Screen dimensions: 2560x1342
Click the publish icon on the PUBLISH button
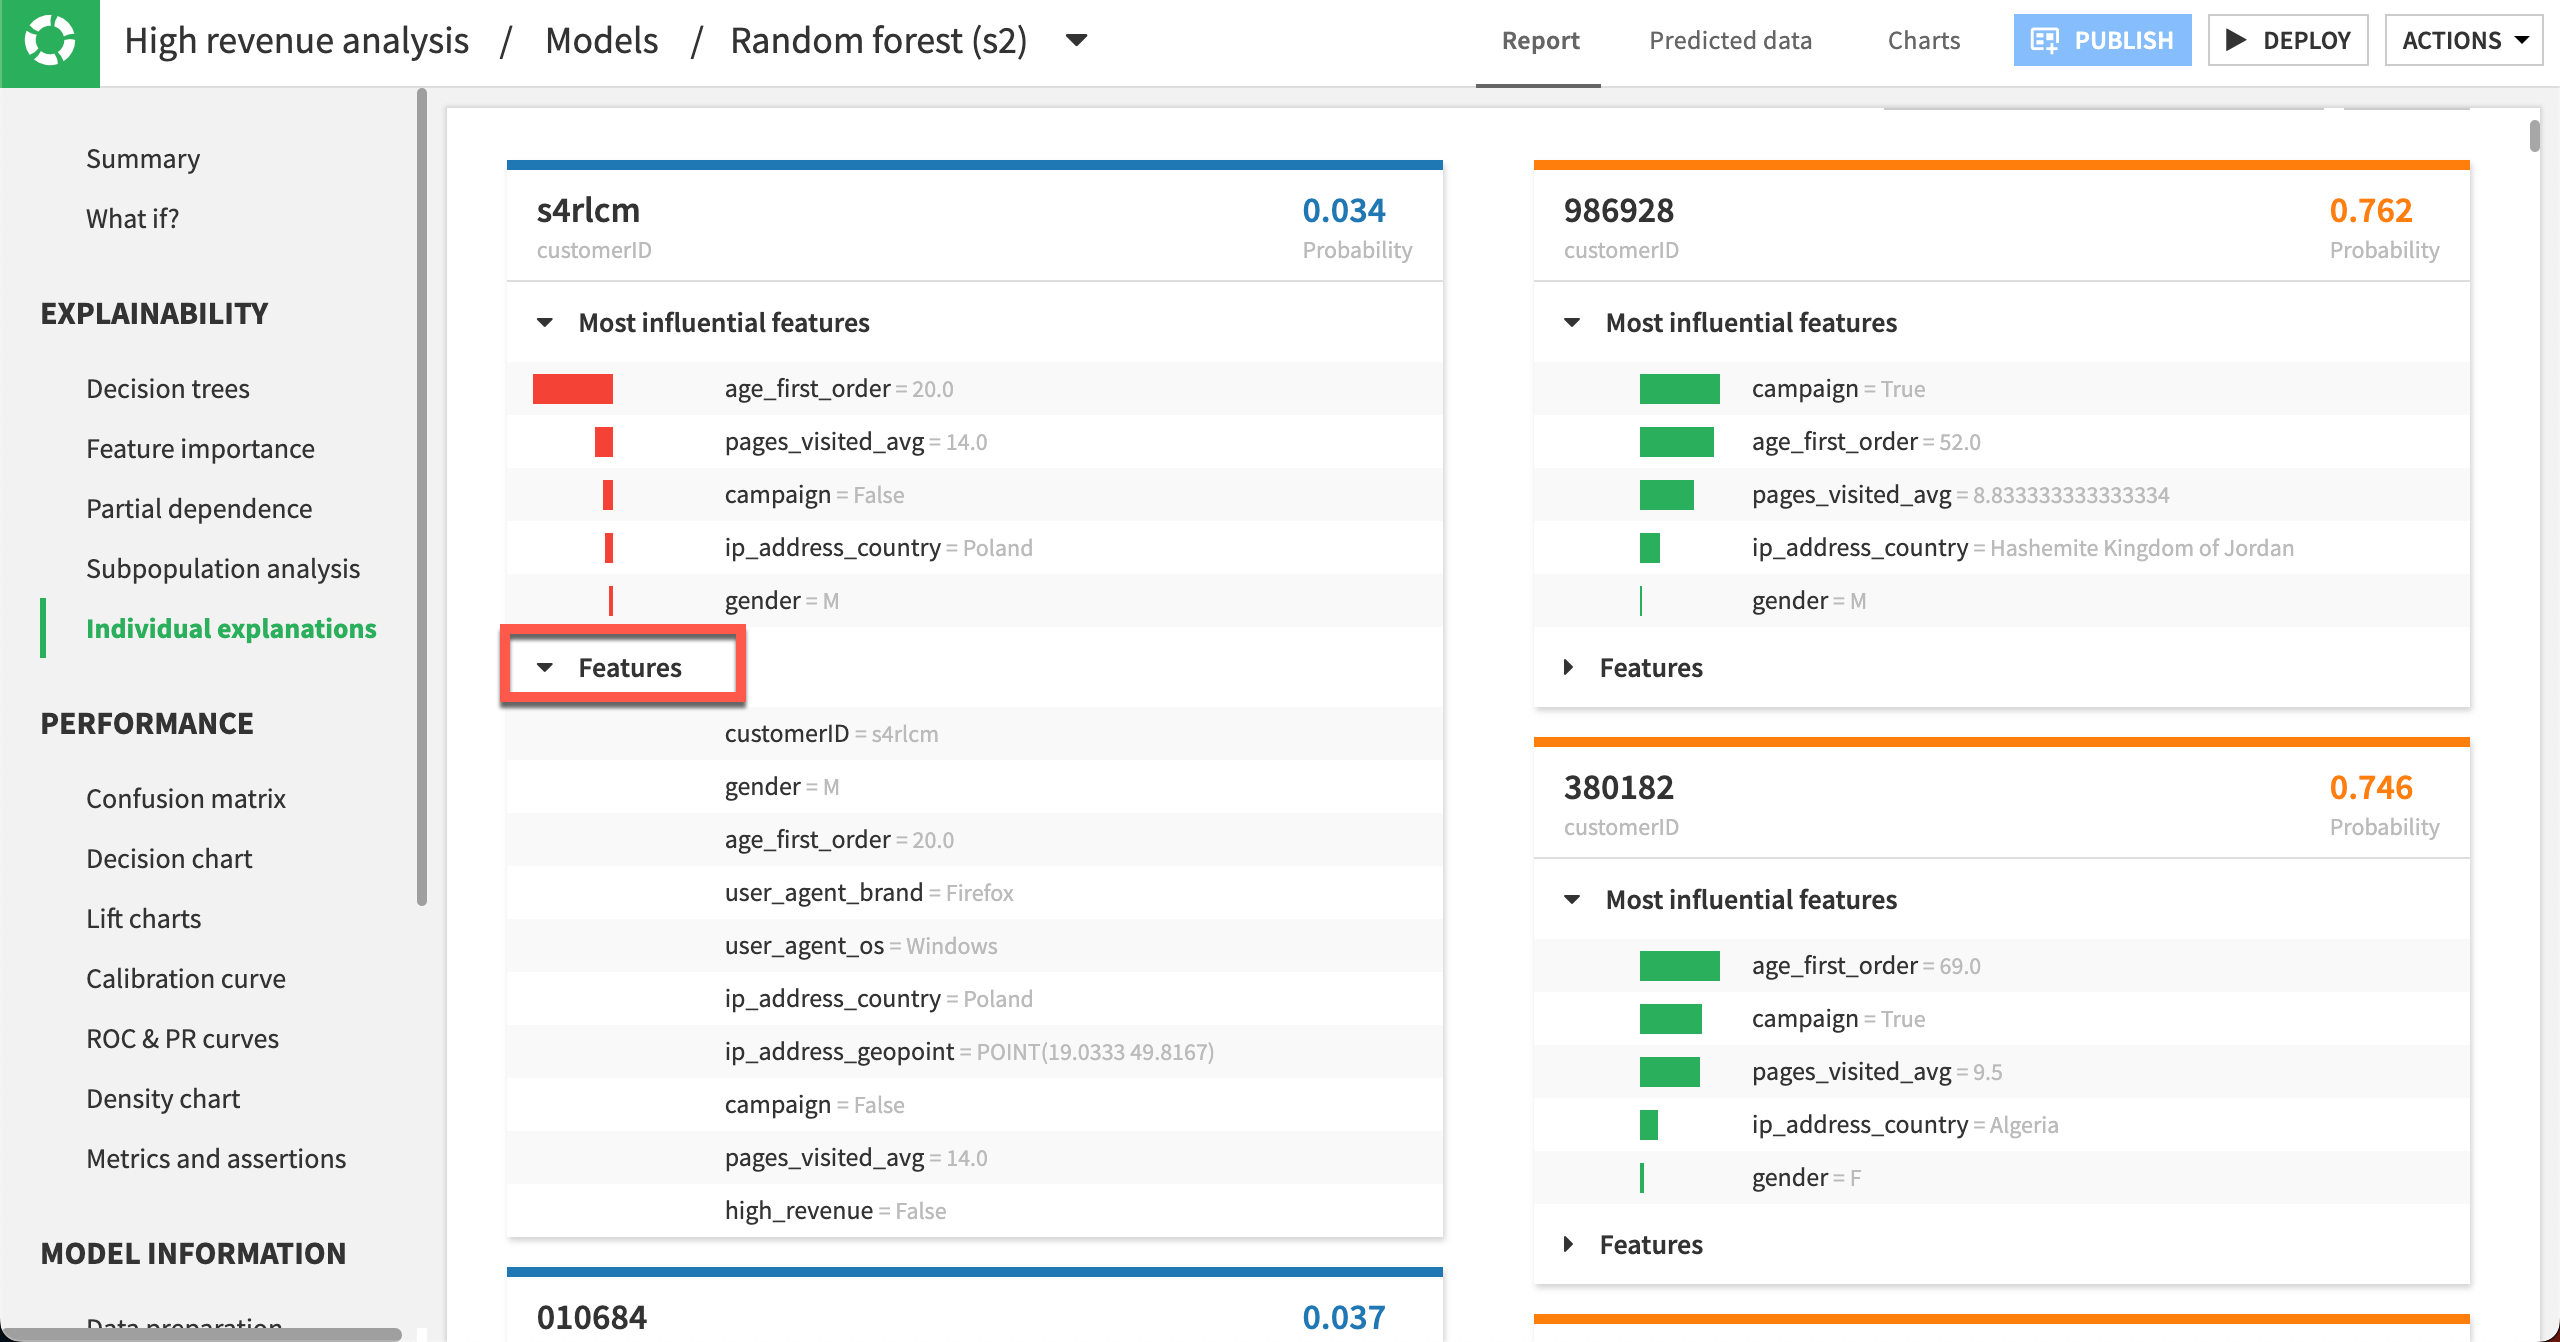(x=2046, y=40)
